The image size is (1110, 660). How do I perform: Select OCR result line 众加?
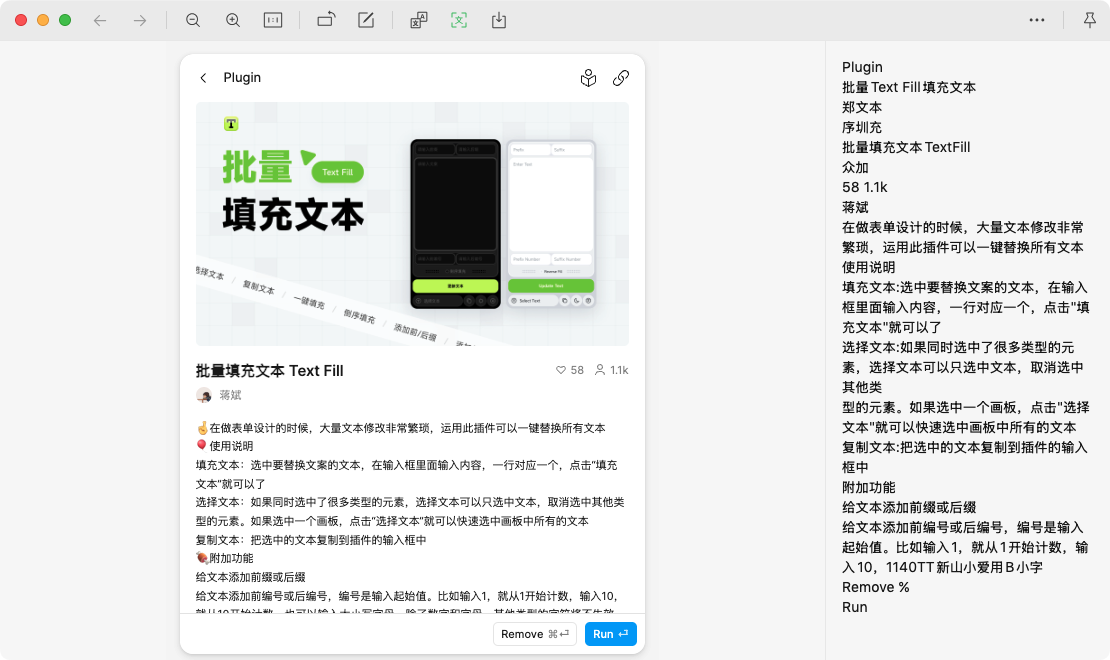(x=855, y=167)
